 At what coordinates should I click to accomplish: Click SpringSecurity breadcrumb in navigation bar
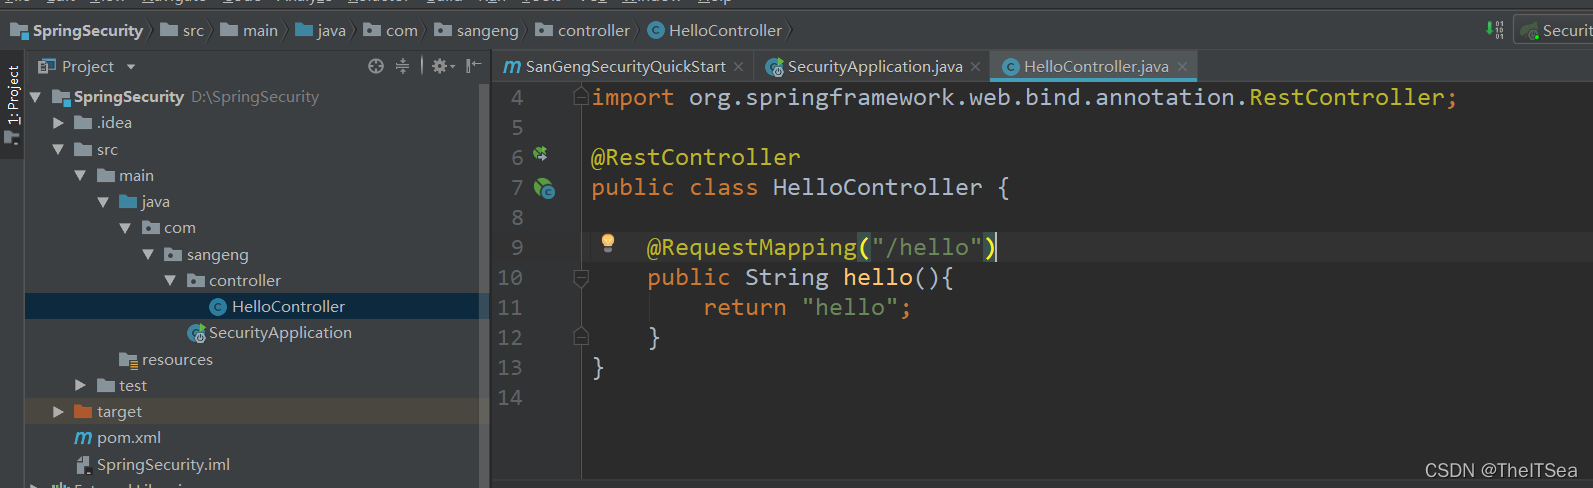77,30
